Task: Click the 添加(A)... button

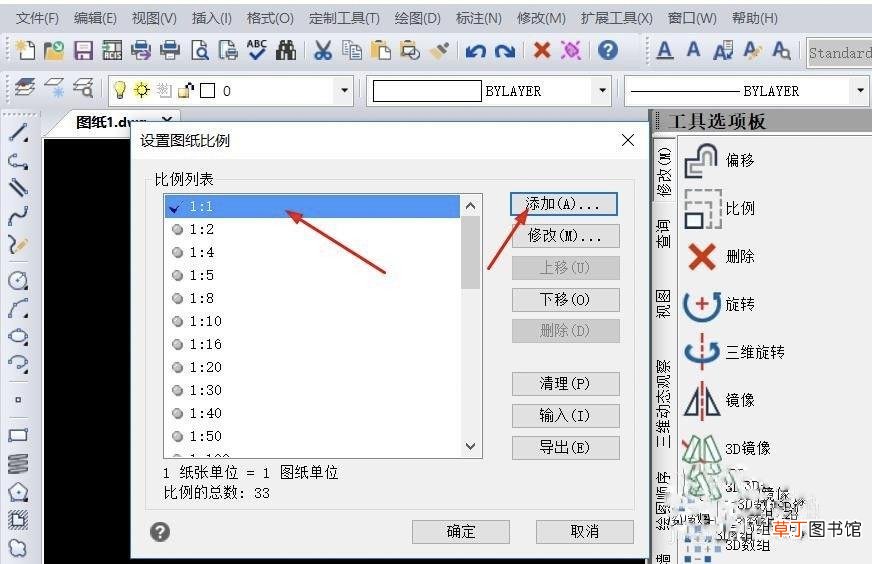Action: pos(564,204)
